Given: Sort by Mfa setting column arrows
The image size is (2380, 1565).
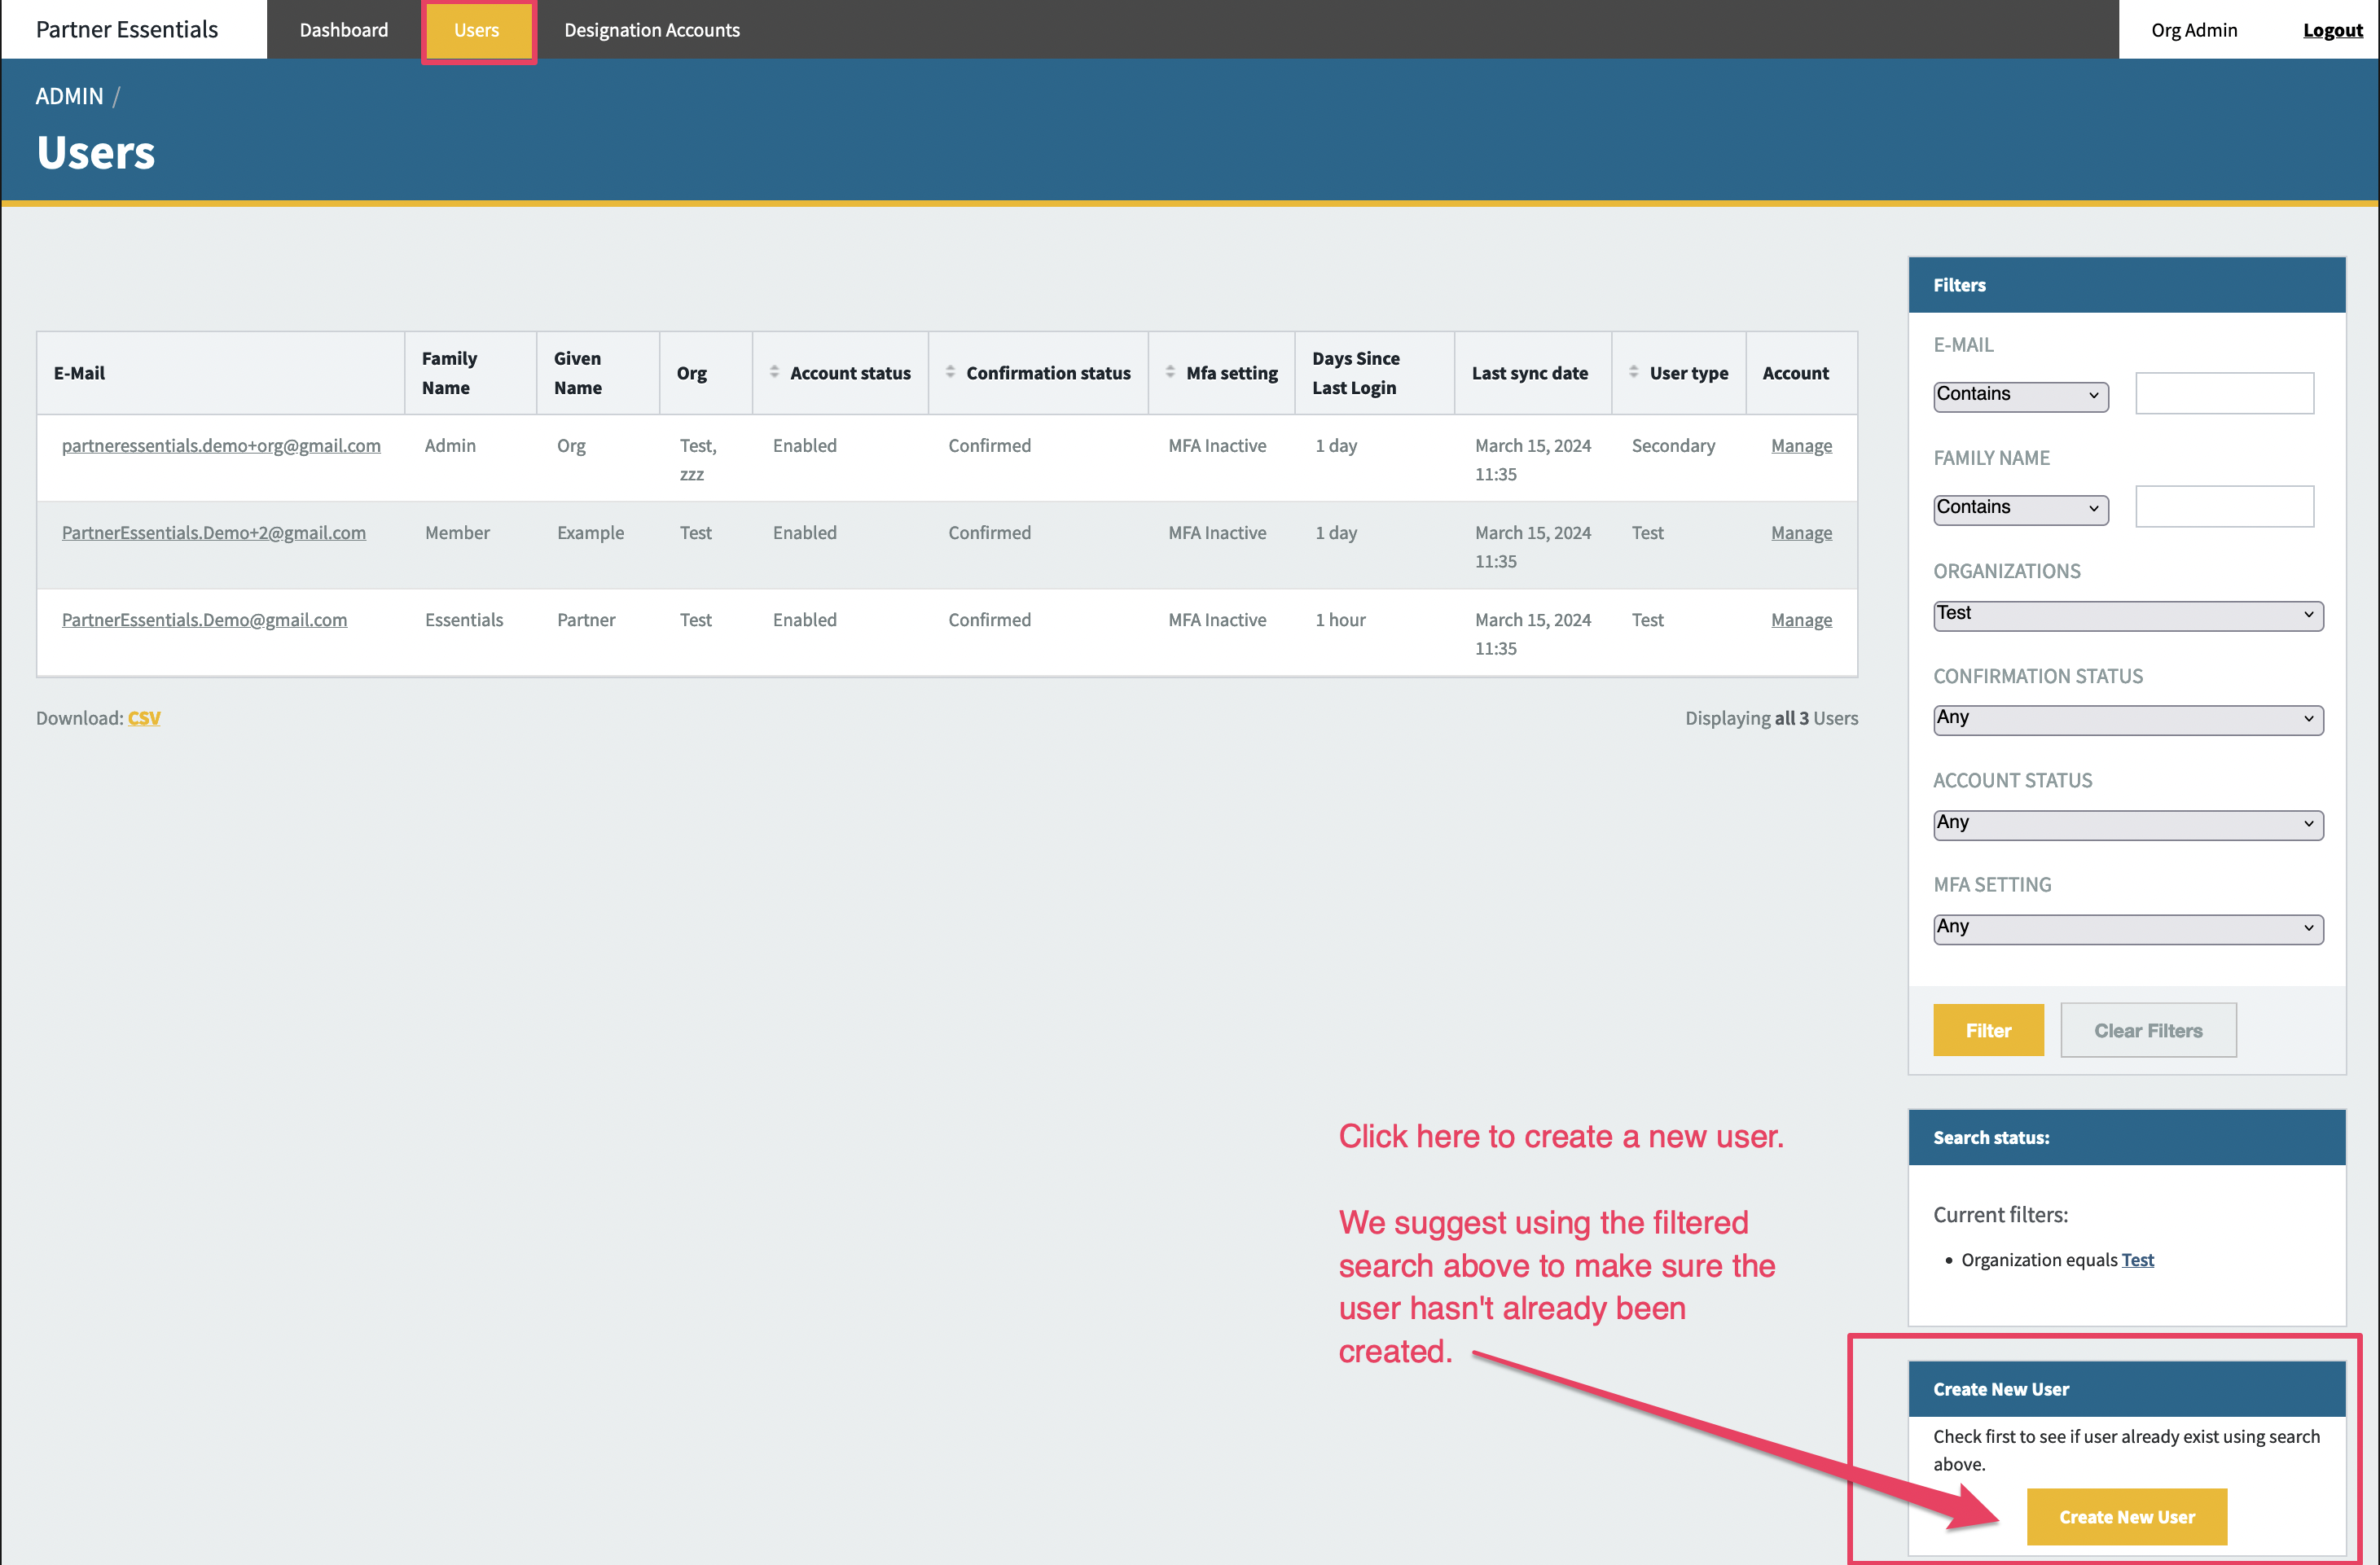Looking at the screenshot, I should (x=1170, y=372).
